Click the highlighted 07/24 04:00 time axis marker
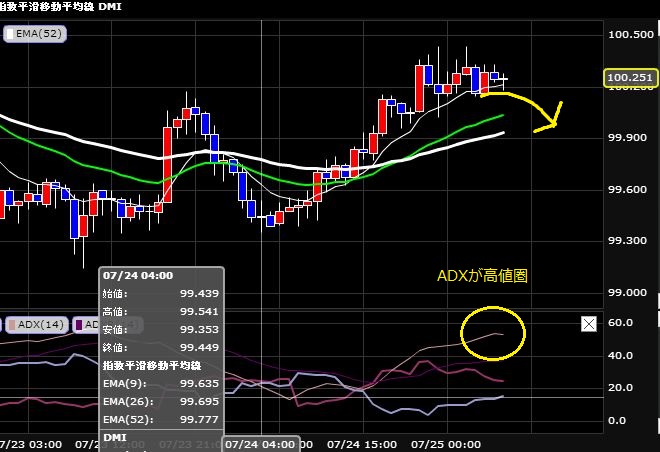 tap(261, 444)
